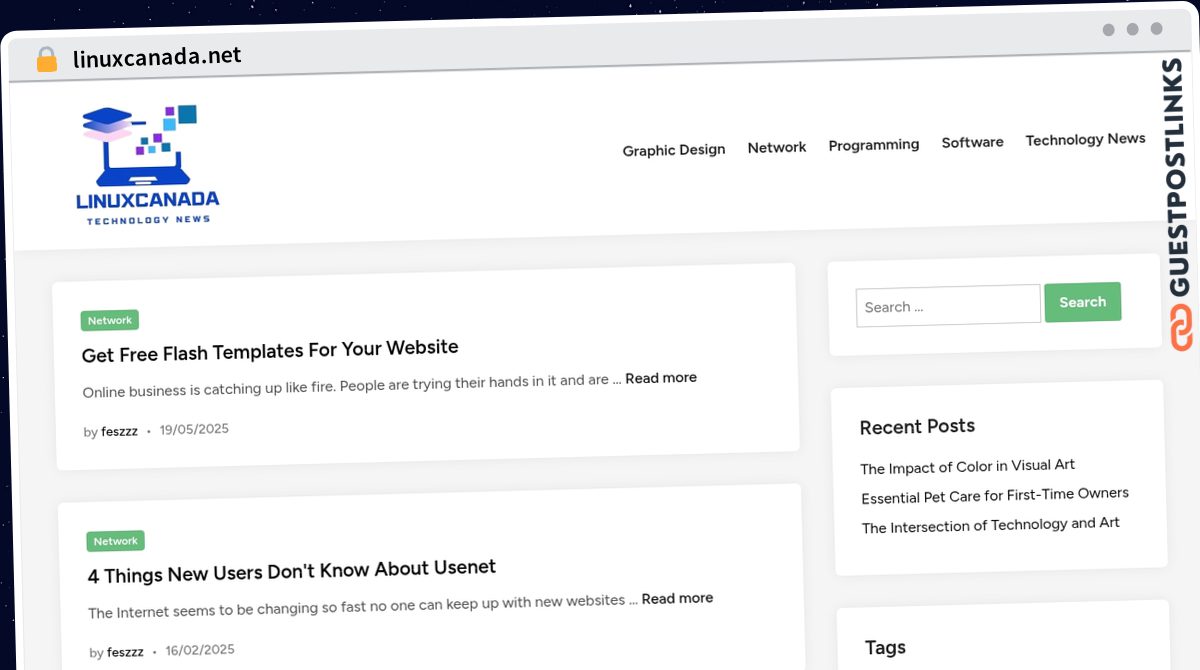Open the Network menu item
This screenshot has width=1200, height=670.
pos(777,147)
